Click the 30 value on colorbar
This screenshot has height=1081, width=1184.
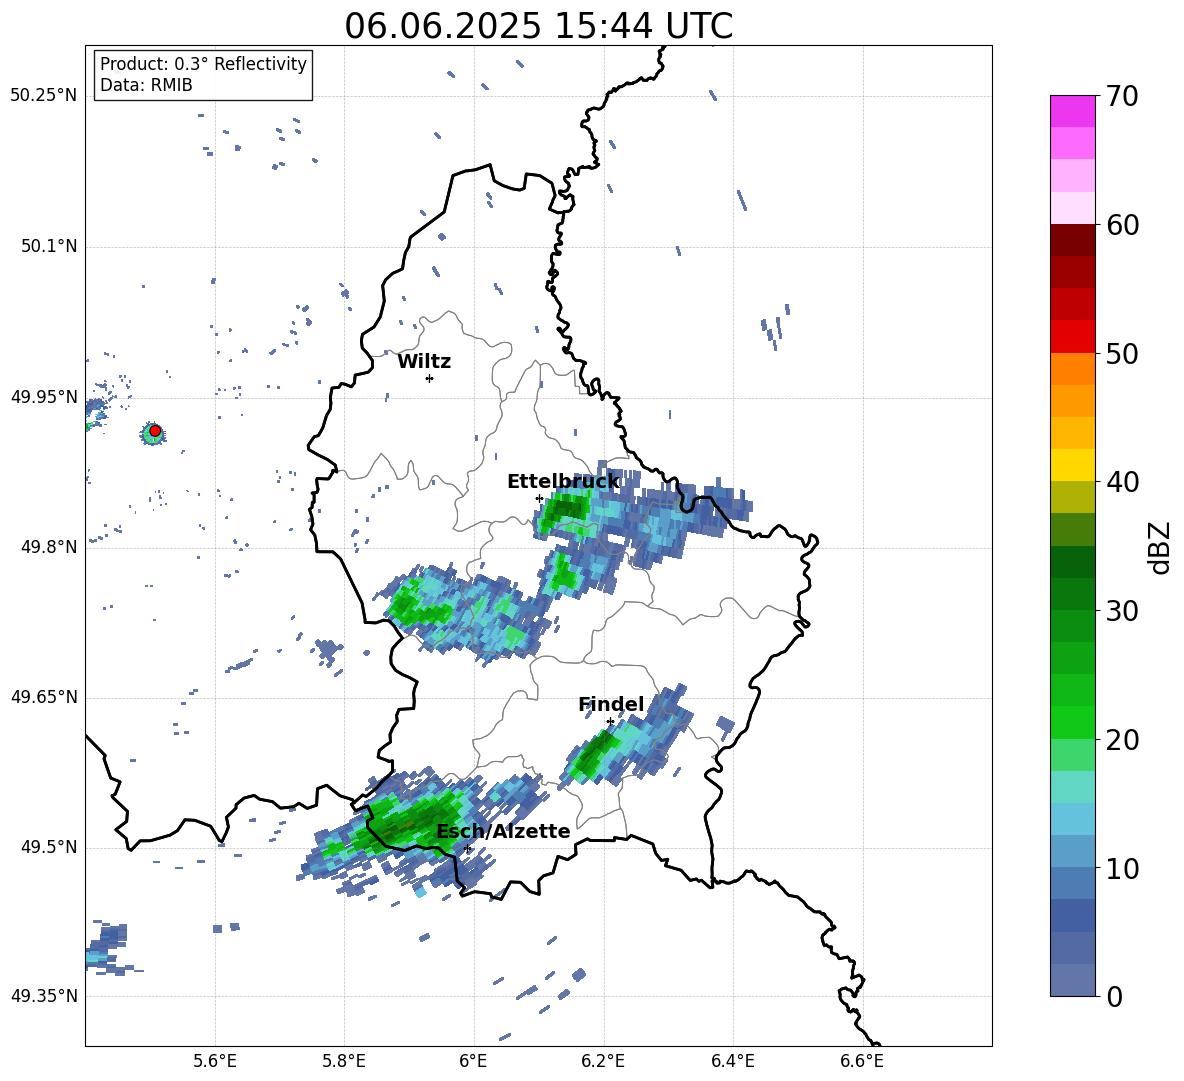click(1123, 611)
